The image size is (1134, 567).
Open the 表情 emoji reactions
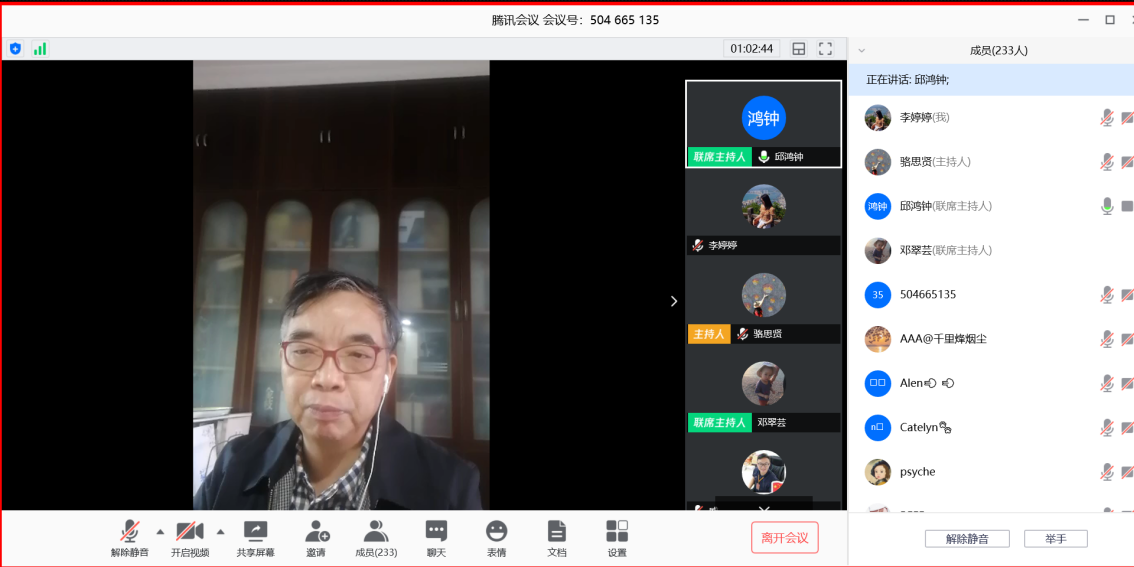497,537
